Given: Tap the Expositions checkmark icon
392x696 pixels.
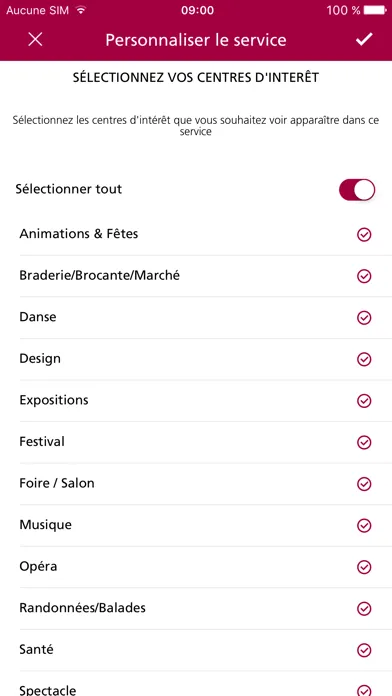Looking at the screenshot, I should point(364,401).
